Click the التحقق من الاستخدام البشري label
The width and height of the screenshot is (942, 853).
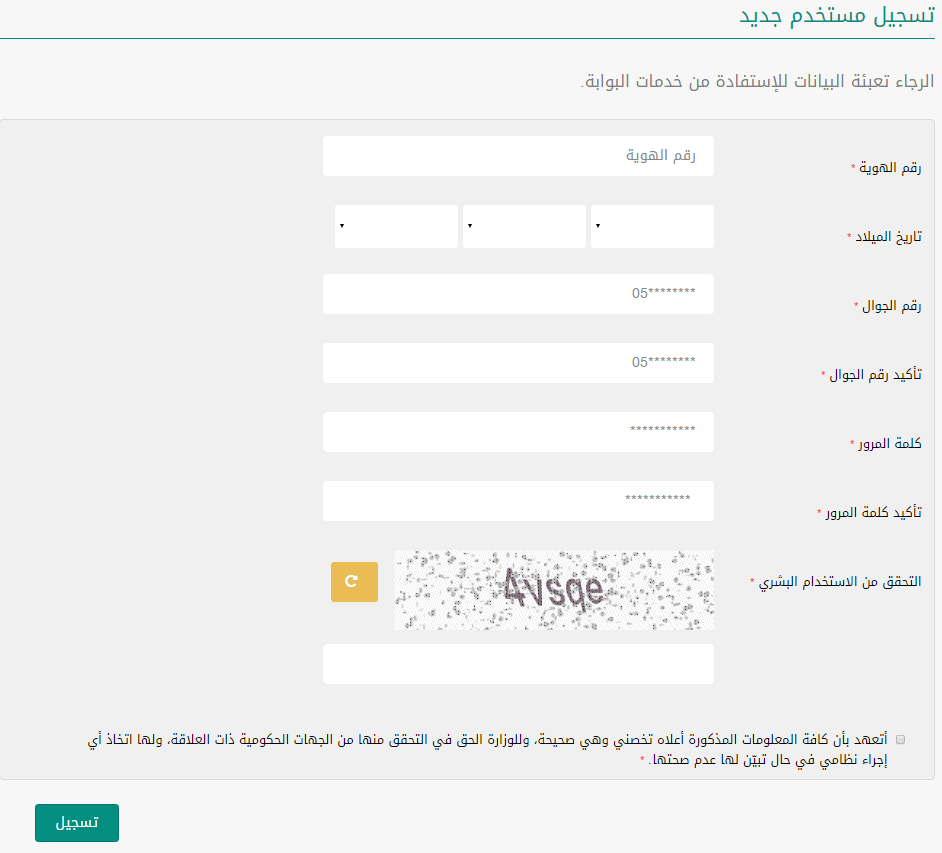pyautogui.click(x=839, y=581)
